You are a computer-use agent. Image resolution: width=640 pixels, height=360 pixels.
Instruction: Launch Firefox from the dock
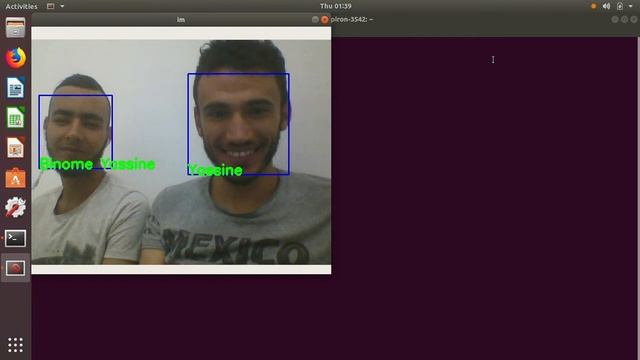point(16,58)
